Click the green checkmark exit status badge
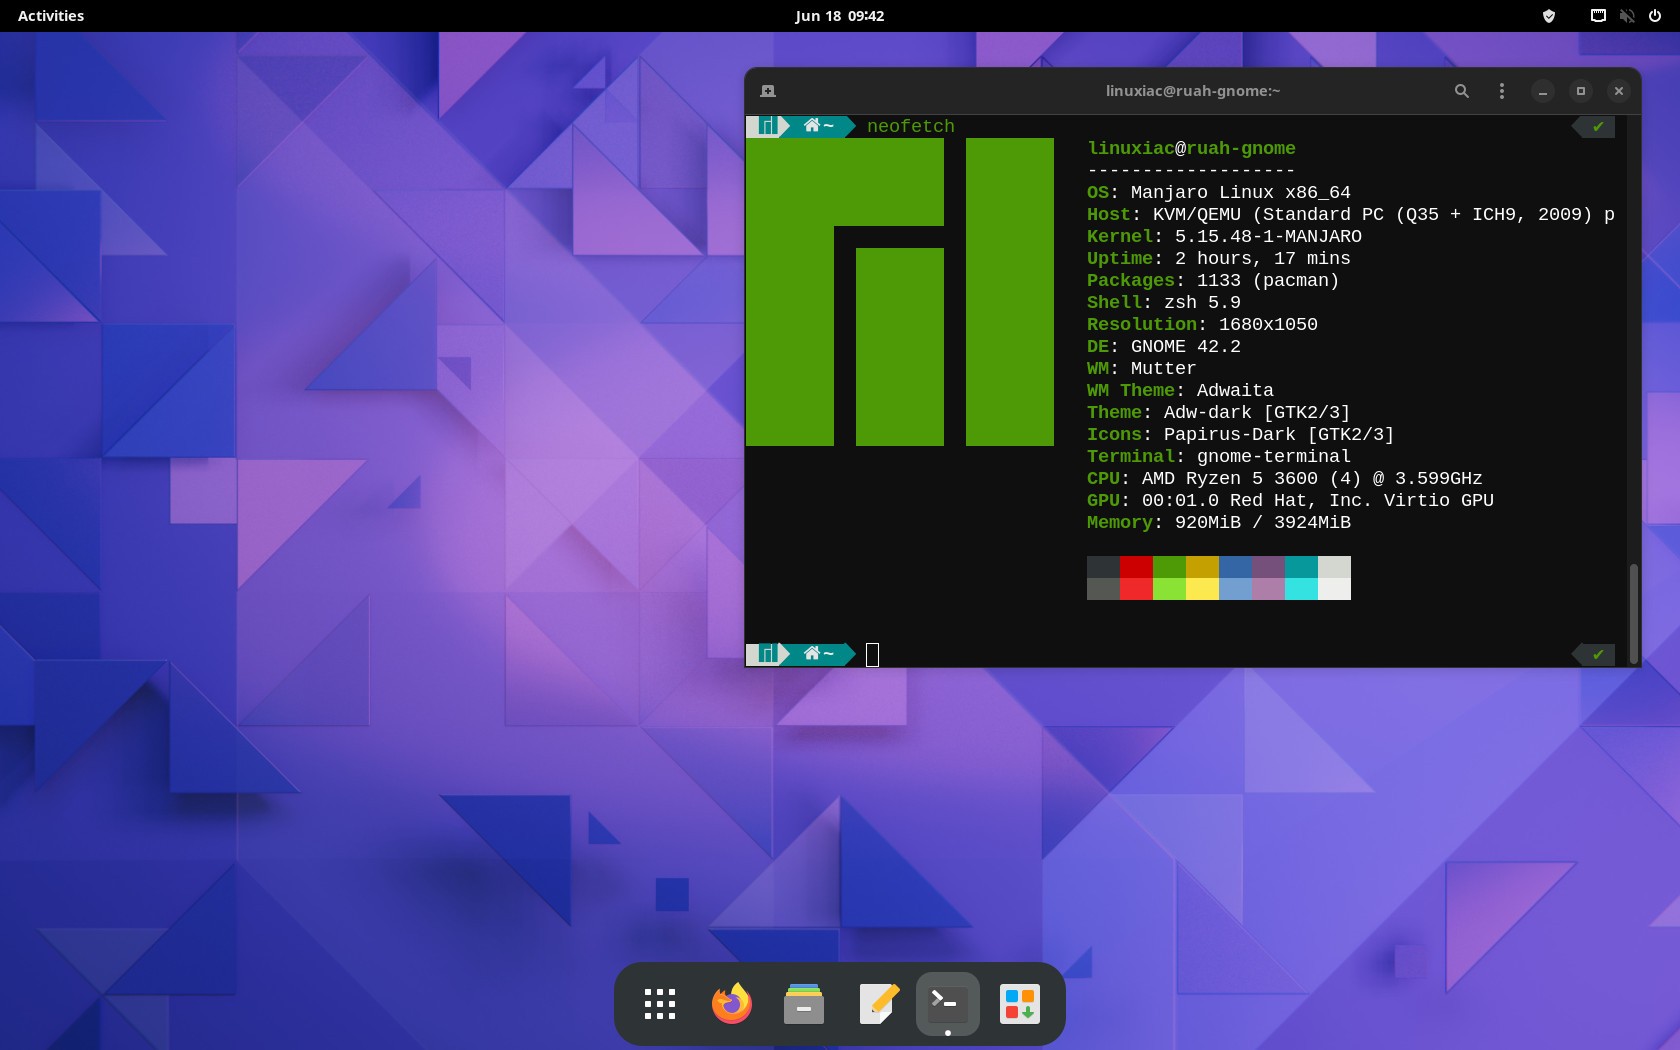 pos(1595,126)
